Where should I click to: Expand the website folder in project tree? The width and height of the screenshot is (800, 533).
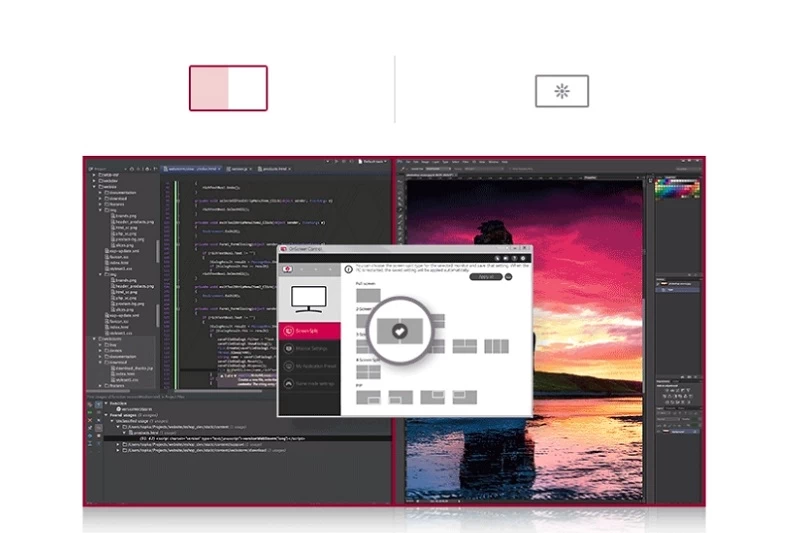pos(108,187)
